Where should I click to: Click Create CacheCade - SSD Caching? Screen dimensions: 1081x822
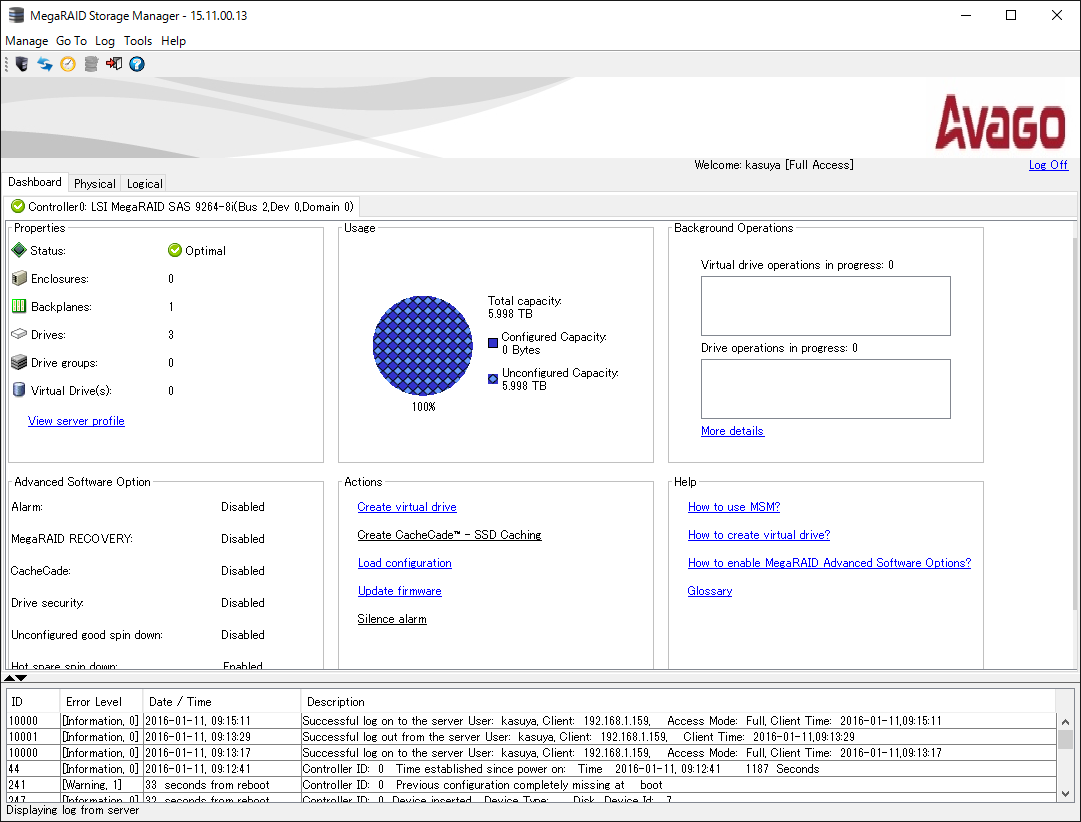(449, 535)
